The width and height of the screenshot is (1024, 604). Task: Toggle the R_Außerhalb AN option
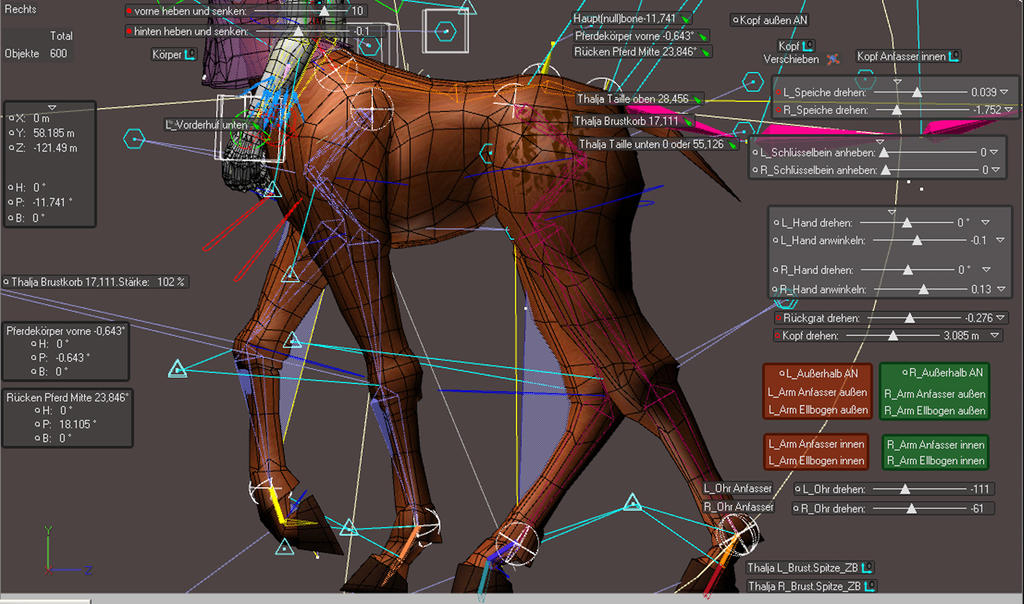pyautogui.click(x=905, y=373)
